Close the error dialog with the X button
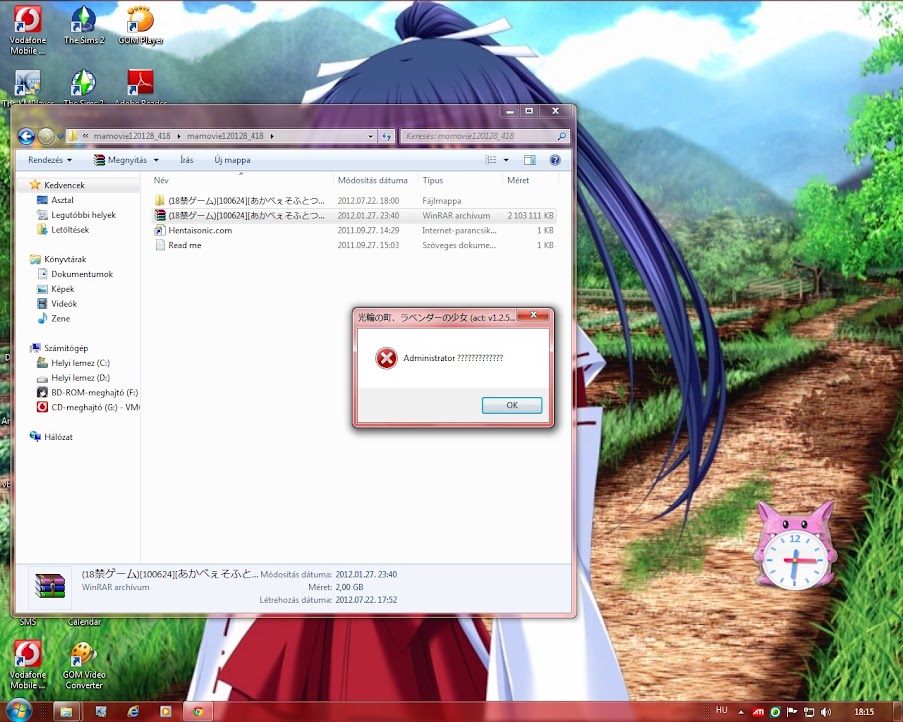The image size is (903, 722). 534,315
